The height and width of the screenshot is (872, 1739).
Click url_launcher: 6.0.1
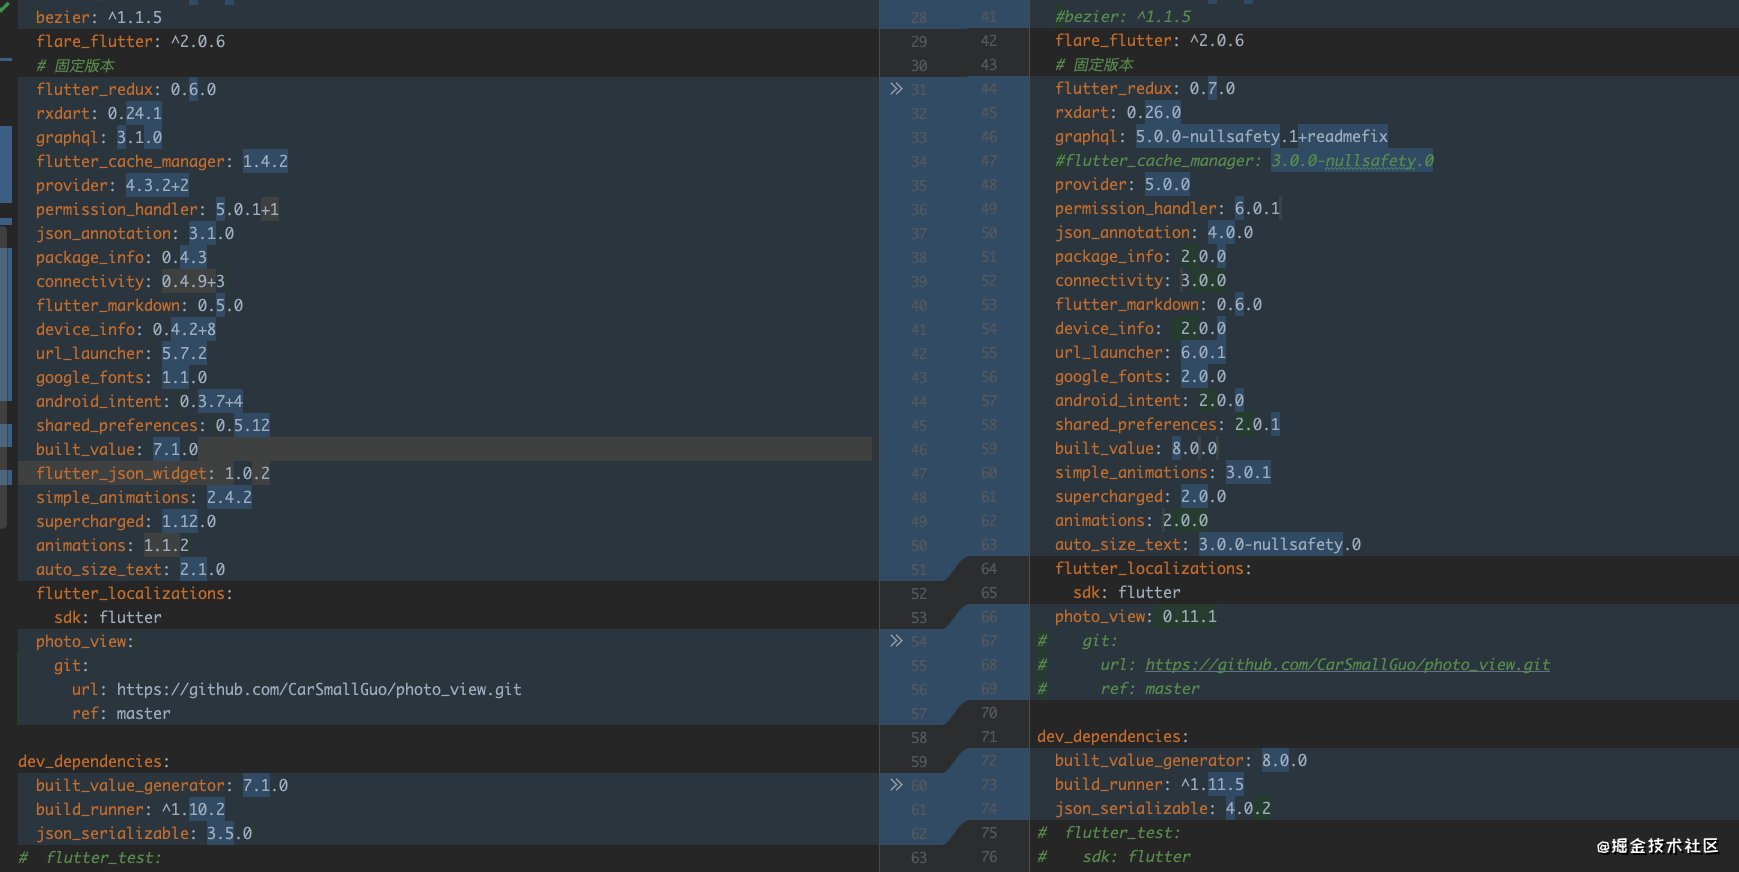pos(1140,352)
